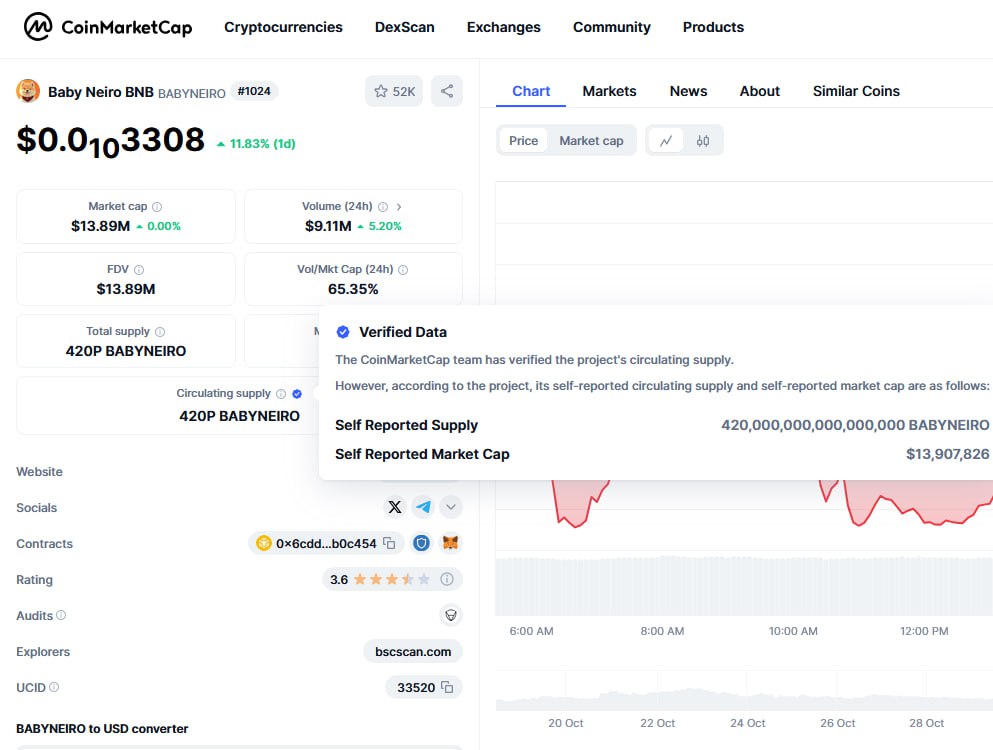Viewport: 993px width, 750px height.
Task: Select the candlestick chart view icon
Action: (x=703, y=140)
